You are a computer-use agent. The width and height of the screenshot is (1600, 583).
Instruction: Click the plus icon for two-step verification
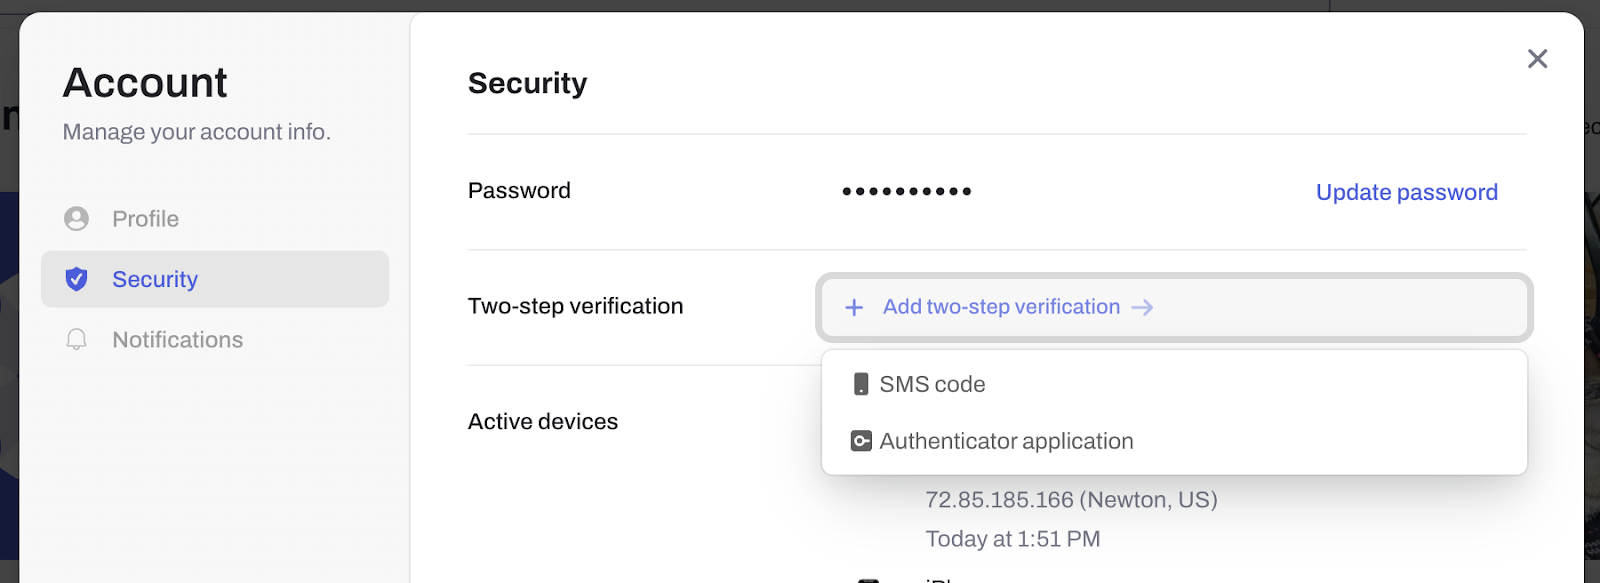[854, 307]
